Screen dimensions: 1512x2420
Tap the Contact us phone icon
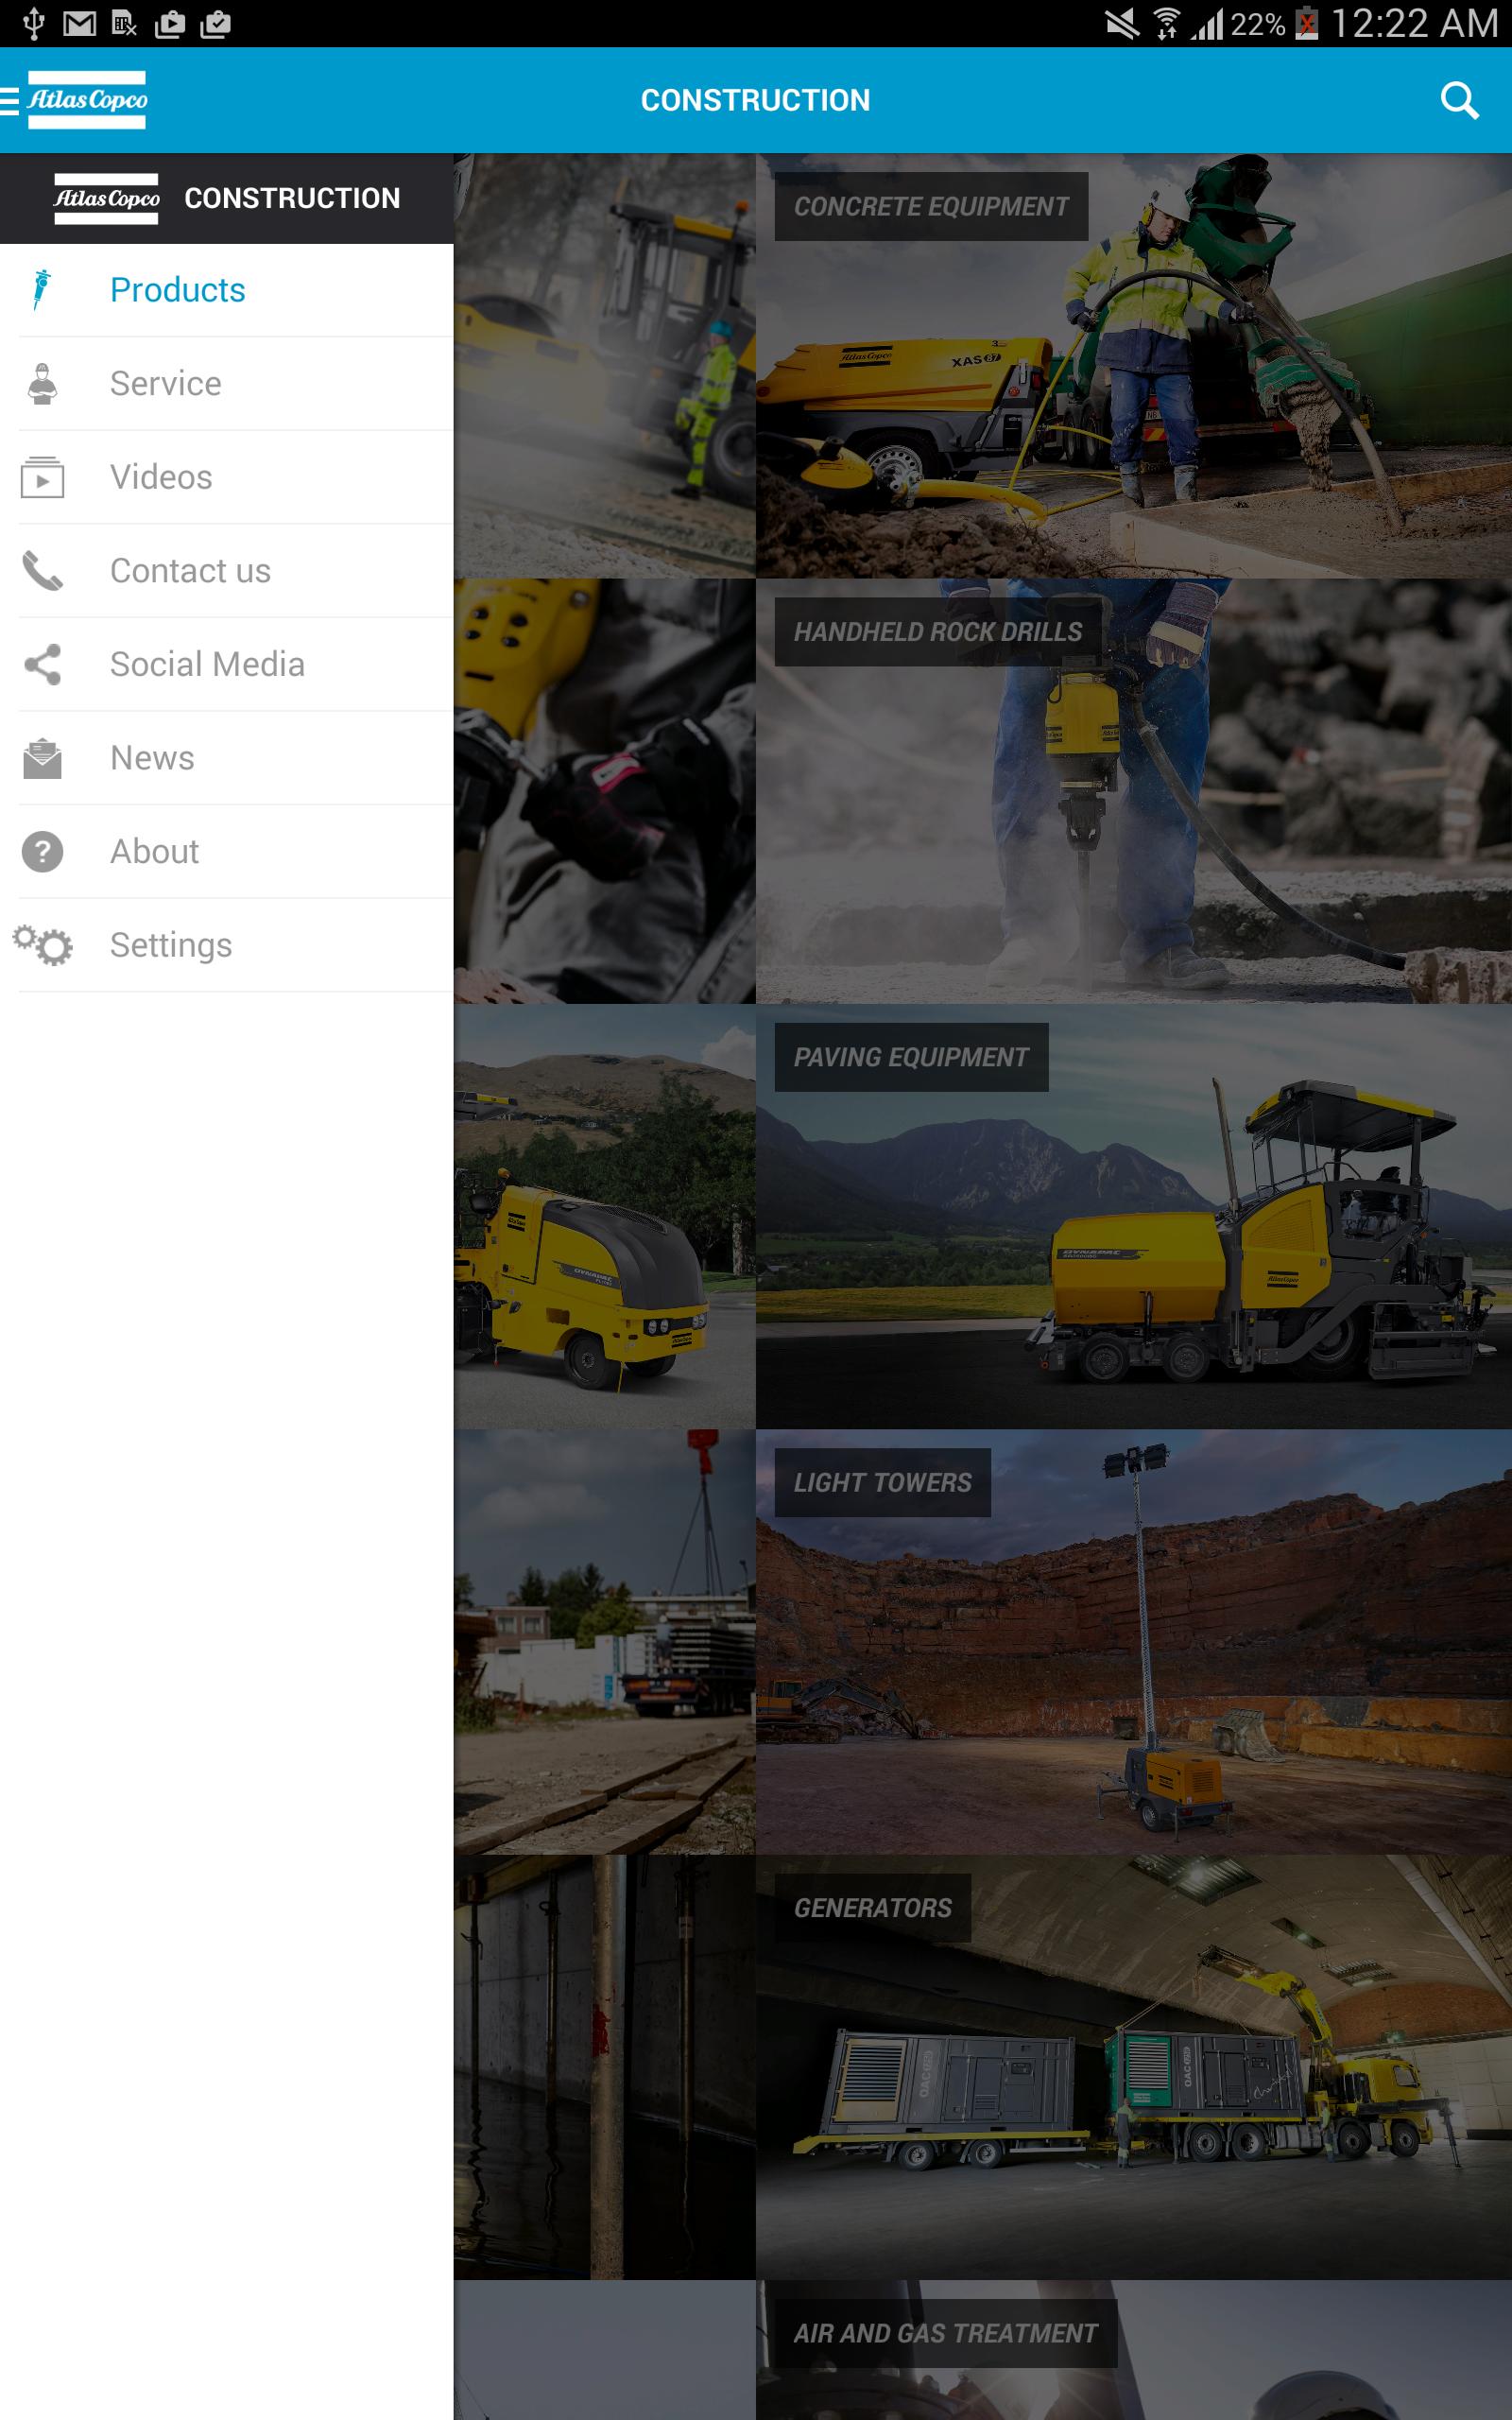click(x=42, y=571)
